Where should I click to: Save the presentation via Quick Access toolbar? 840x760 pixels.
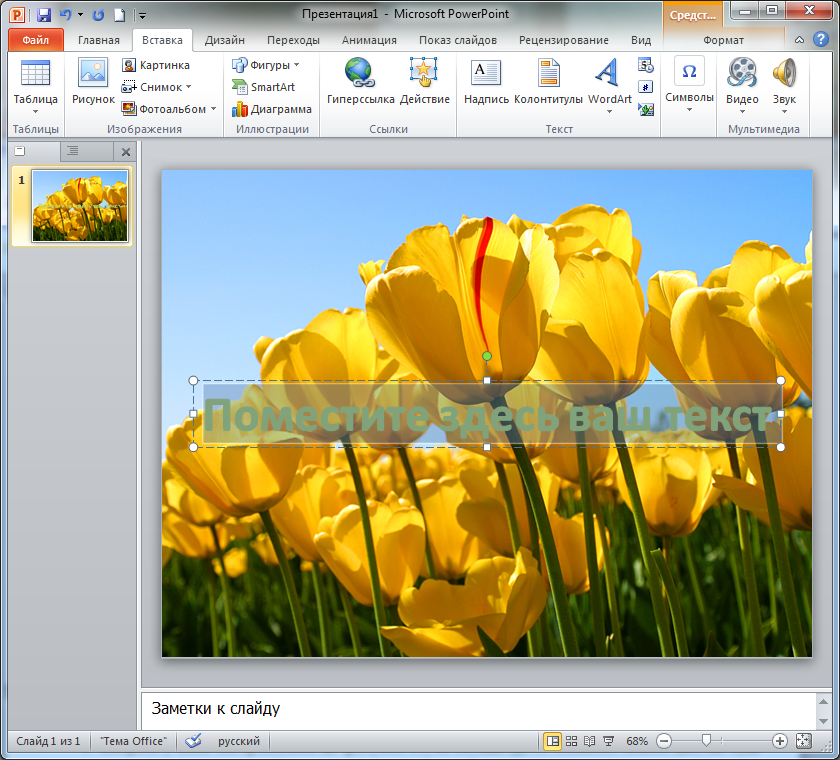(x=44, y=14)
